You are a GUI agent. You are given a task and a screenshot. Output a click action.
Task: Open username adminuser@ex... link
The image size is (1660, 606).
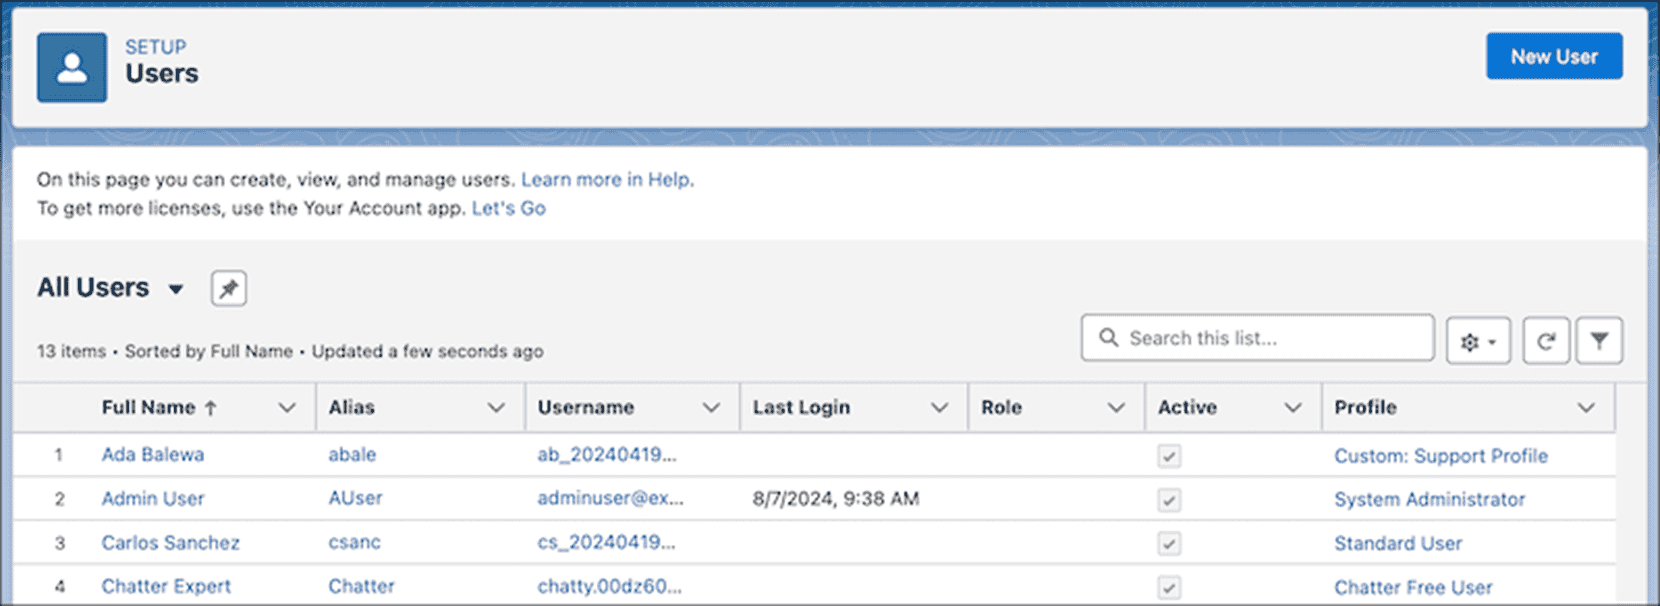(610, 498)
